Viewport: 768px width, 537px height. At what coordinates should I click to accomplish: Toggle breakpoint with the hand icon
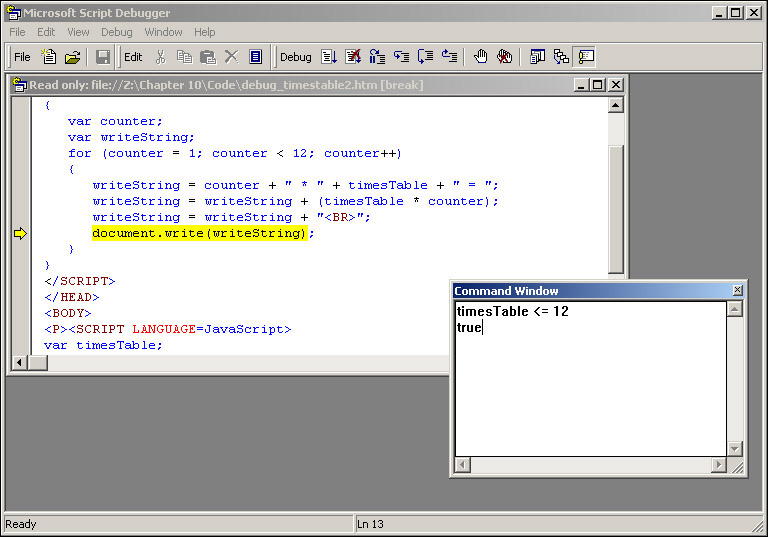481,57
